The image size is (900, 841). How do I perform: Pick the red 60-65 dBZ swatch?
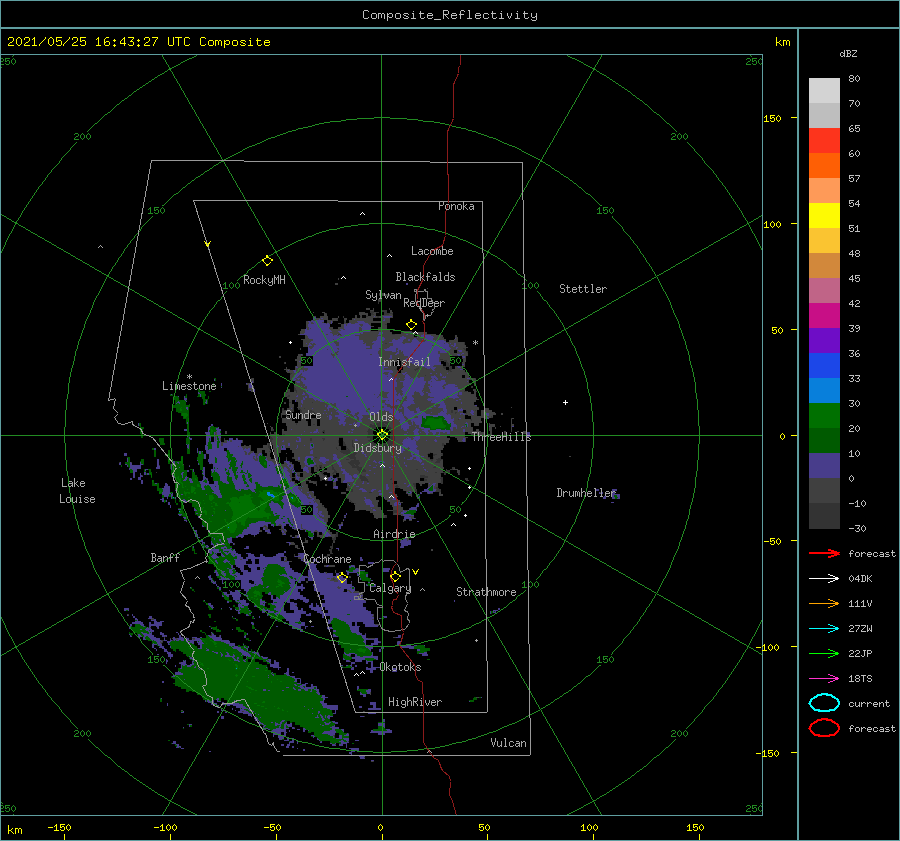[824, 141]
